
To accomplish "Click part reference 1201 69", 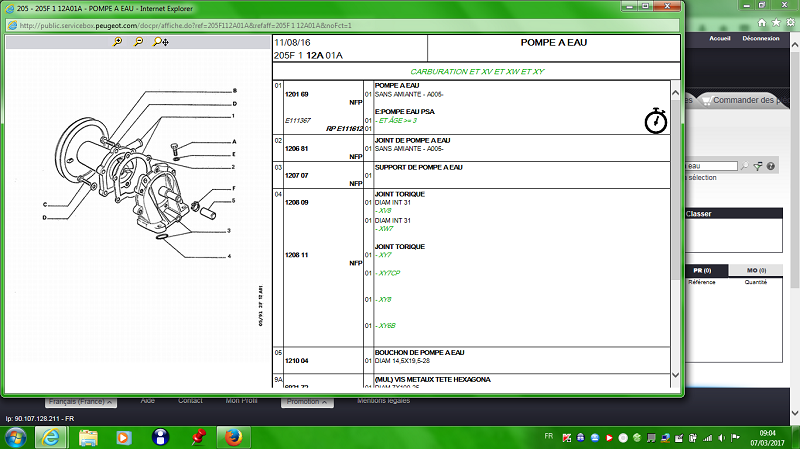I will click(x=296, y=94).
